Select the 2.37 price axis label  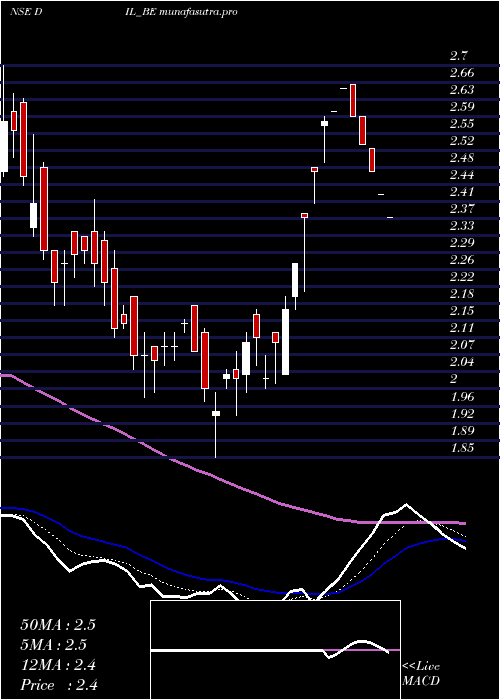click(x=462, y=208)
